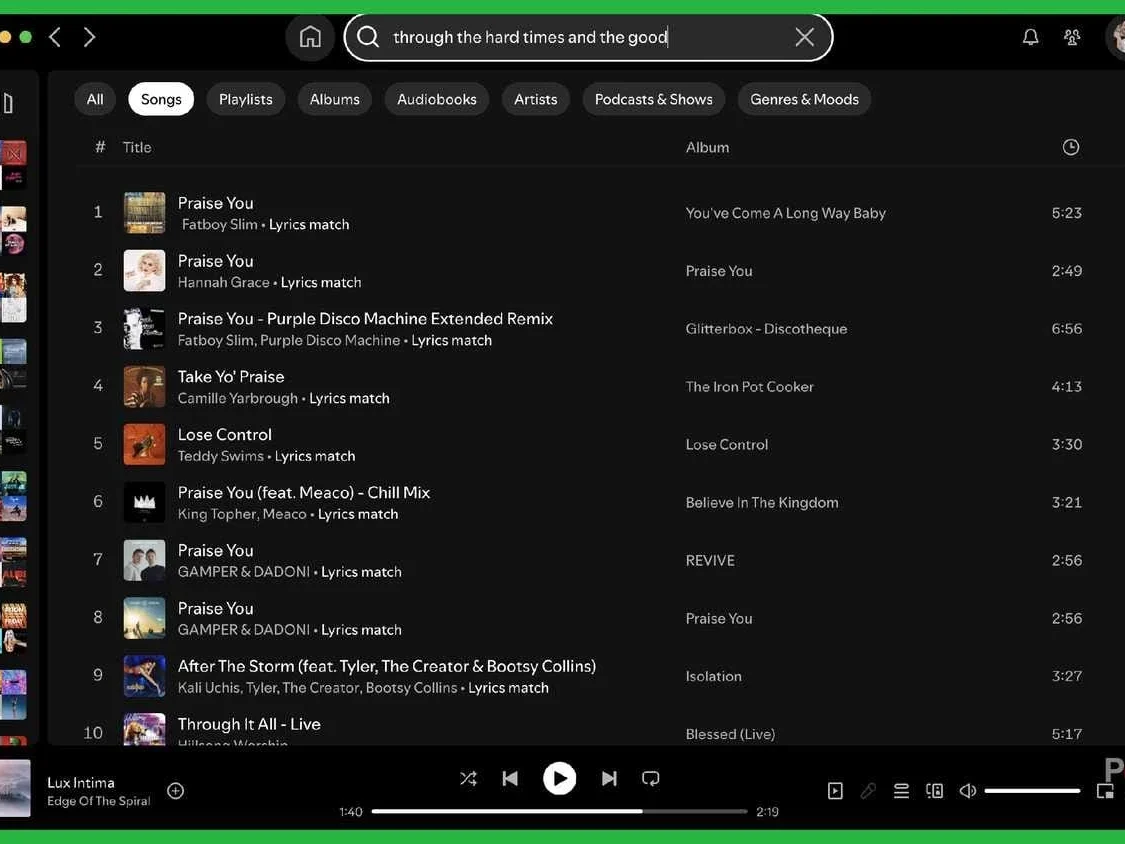Open REVIVE album link
The height and width of the screenshot is (844, 1125).
click(710, 561)
